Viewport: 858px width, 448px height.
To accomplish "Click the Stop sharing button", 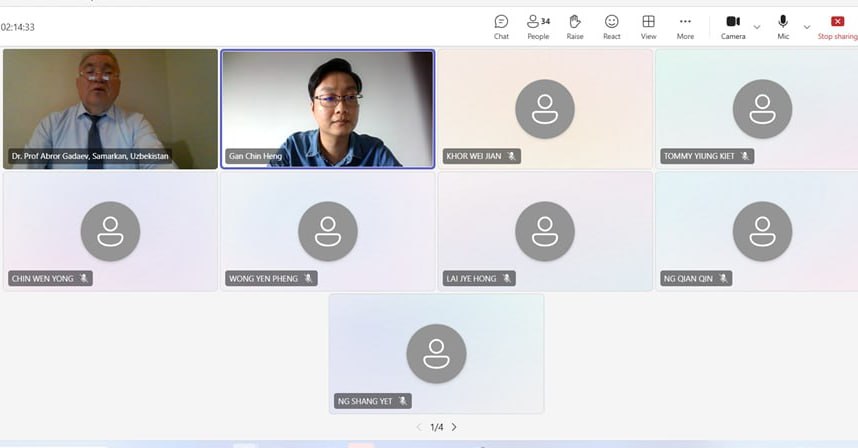I will 837,27.
